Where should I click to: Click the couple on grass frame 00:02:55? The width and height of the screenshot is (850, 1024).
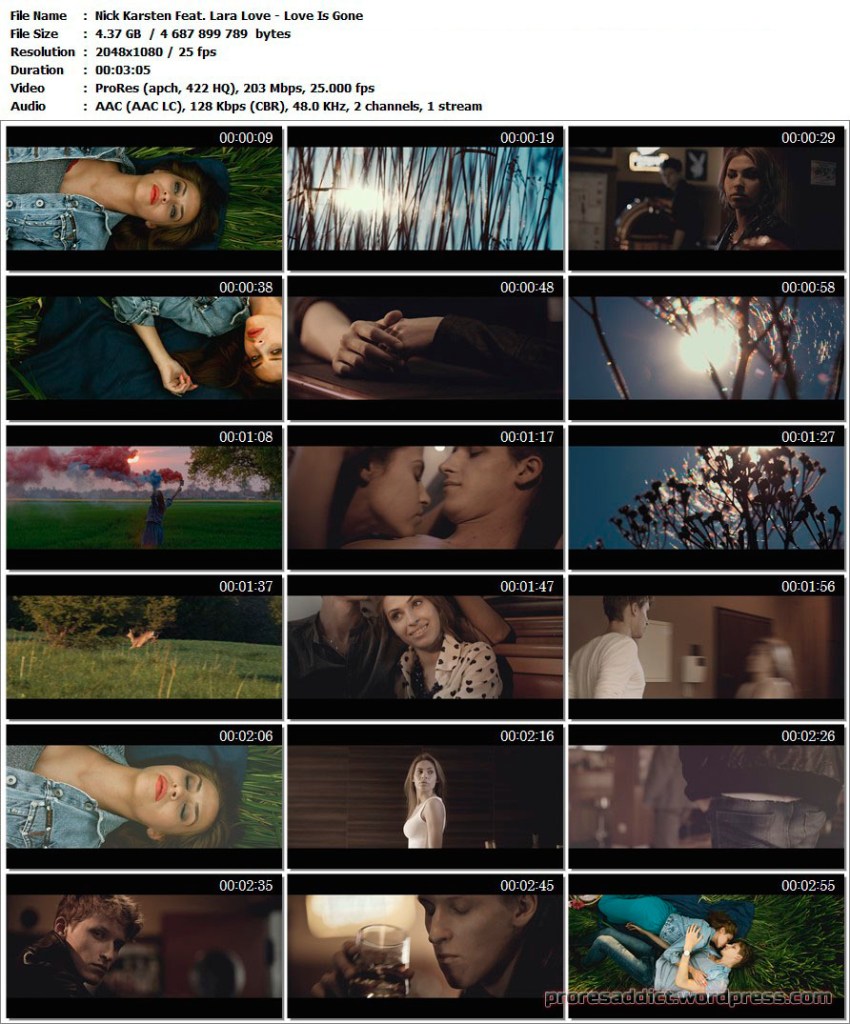coord(706,945)
